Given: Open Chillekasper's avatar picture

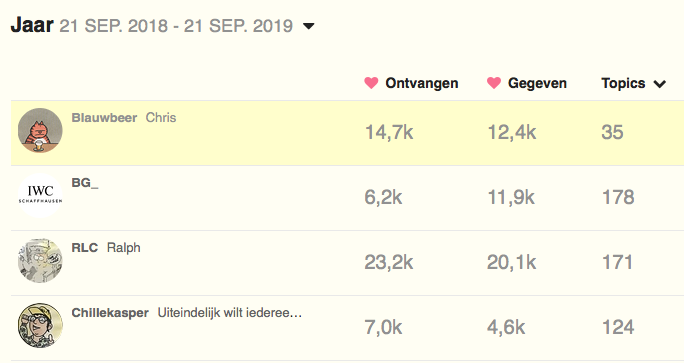Looking at the screenshot, I should 40,325.
